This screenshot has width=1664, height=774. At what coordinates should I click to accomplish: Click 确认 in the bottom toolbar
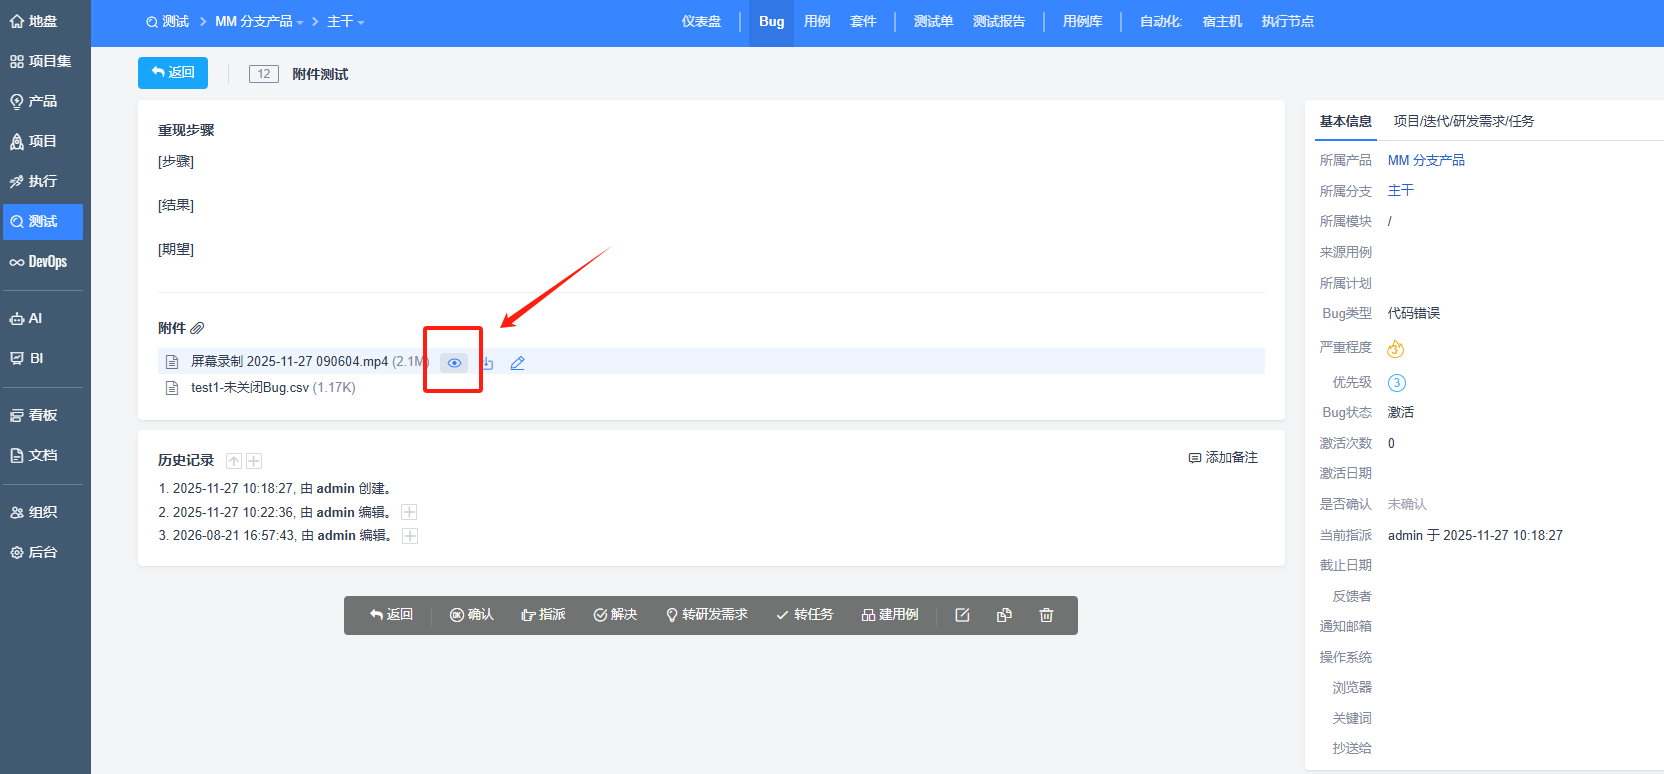click(472, 615)
